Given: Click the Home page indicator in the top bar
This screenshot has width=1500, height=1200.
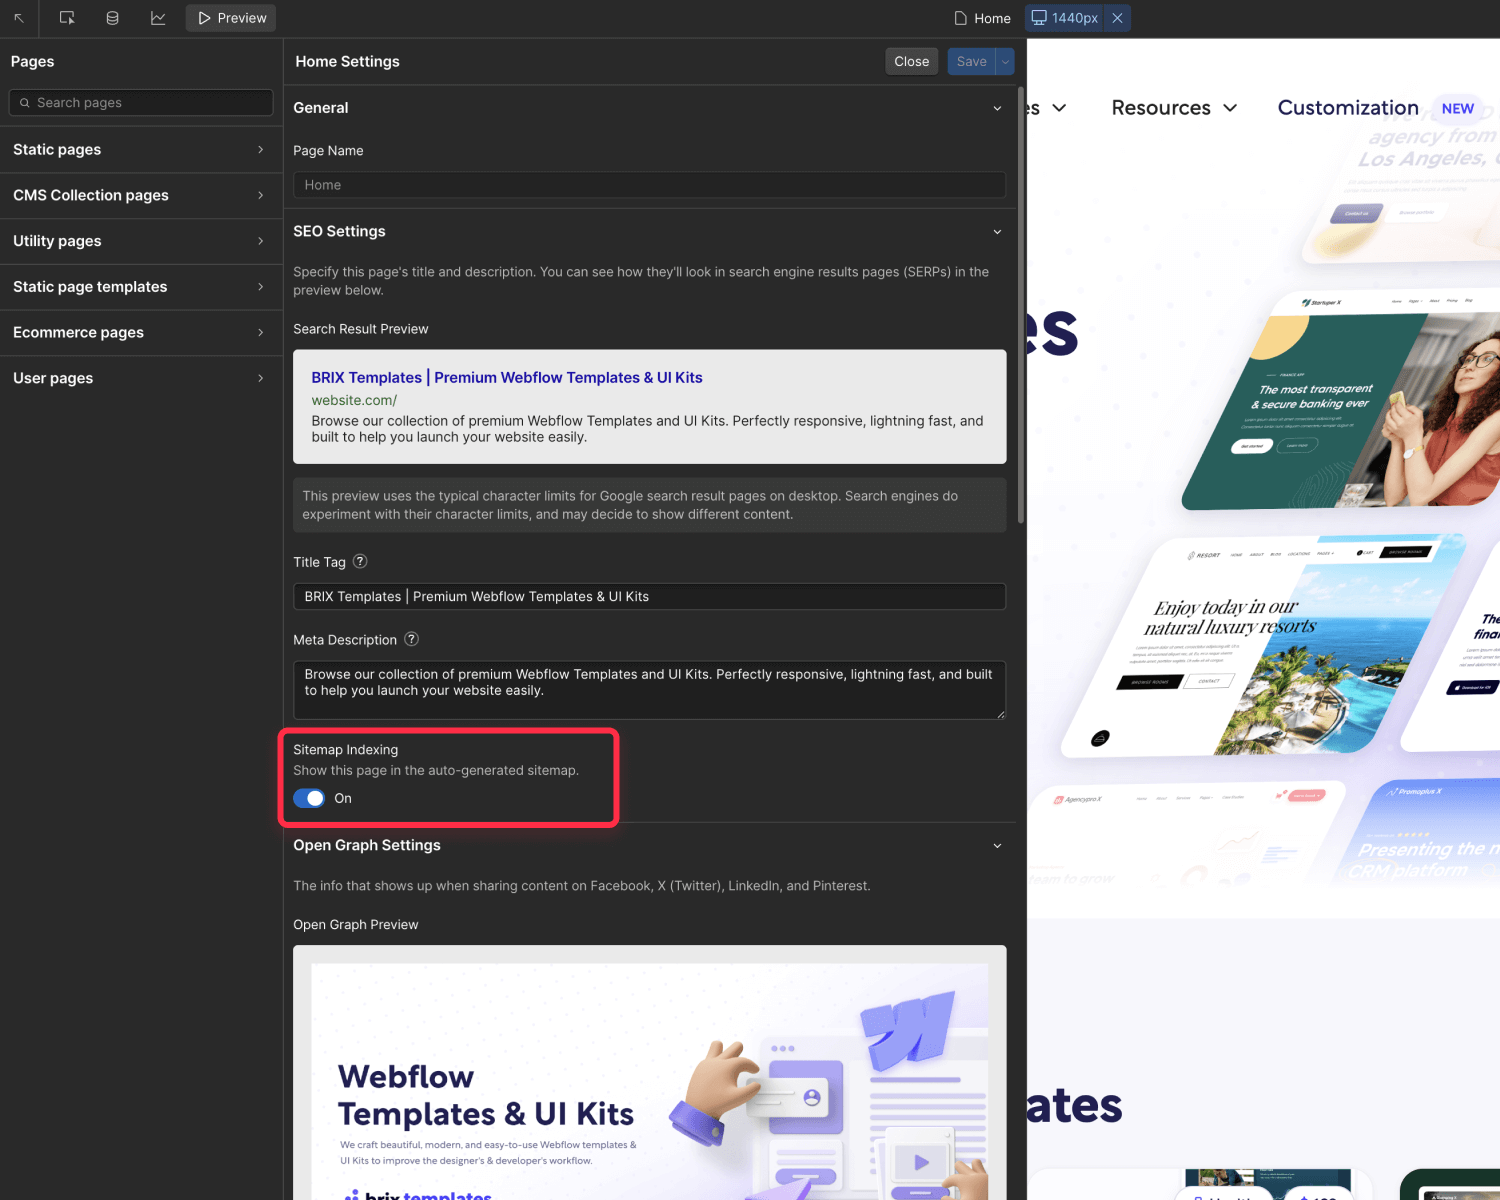Looking at the screenshot, I should 982,18.
